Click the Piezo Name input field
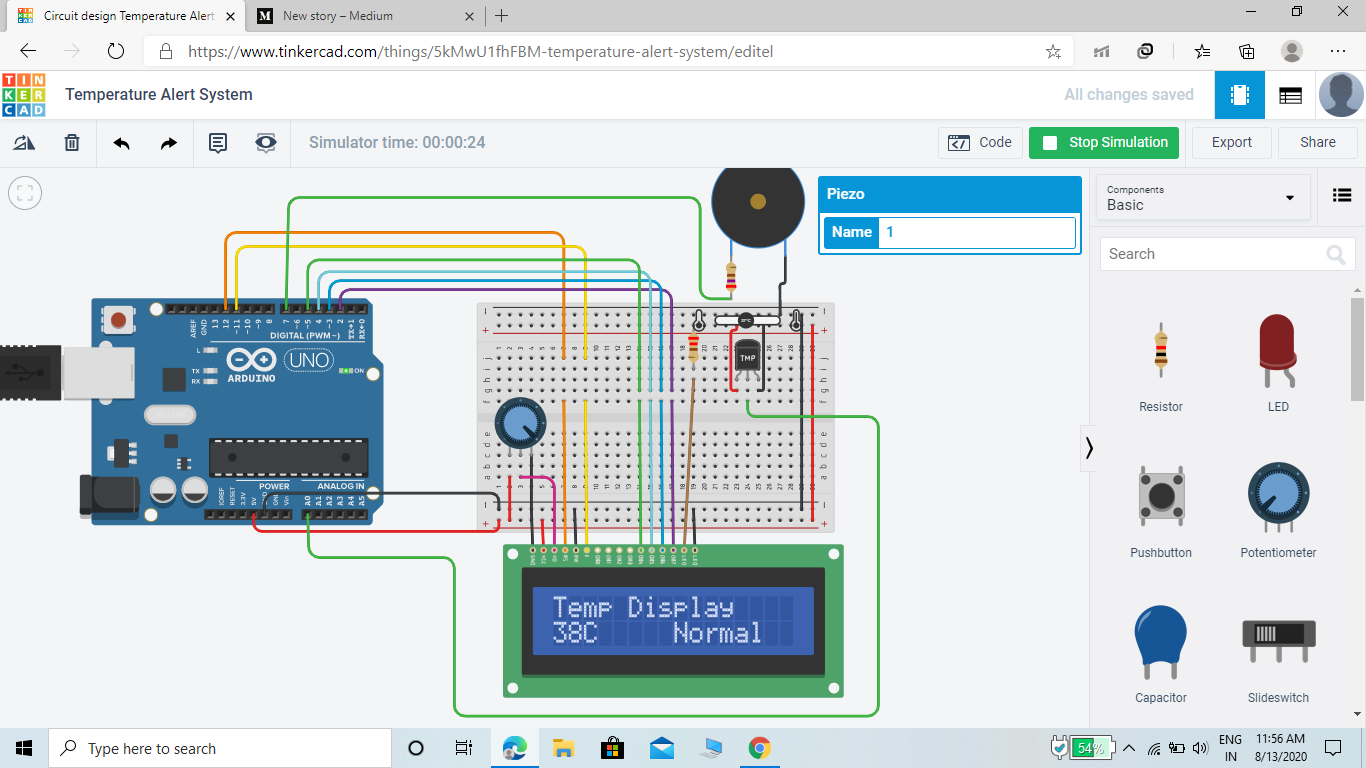 (x=975, y=232)
